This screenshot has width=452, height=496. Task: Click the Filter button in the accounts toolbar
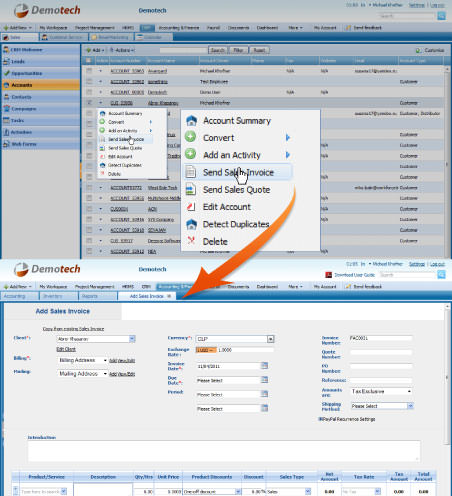tap(238, 50)
